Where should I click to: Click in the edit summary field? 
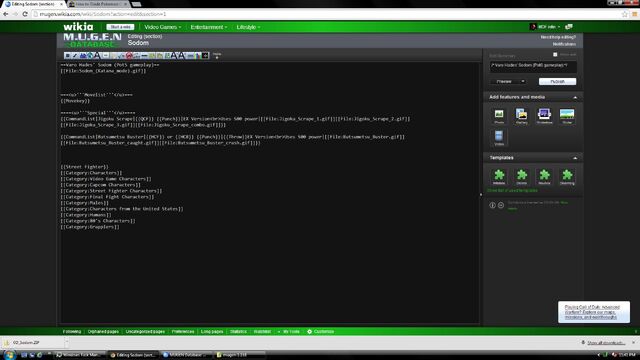[533, 67]
